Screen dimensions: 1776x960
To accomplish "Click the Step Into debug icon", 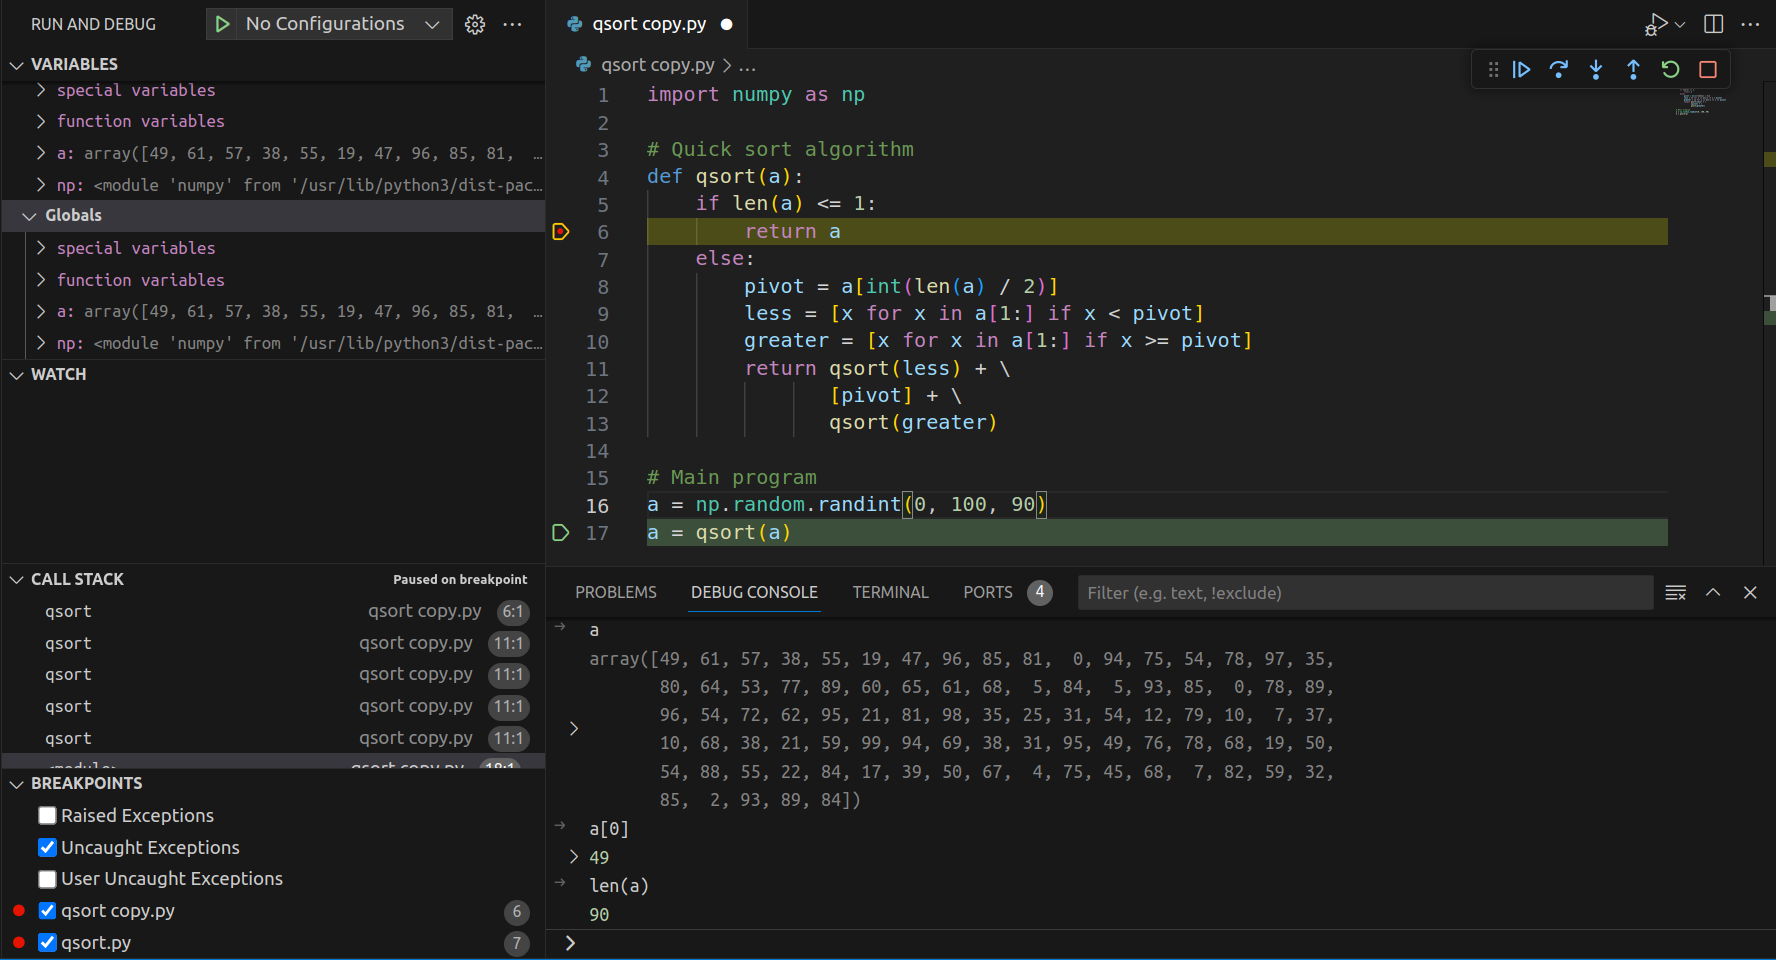I will [1596, 69].
